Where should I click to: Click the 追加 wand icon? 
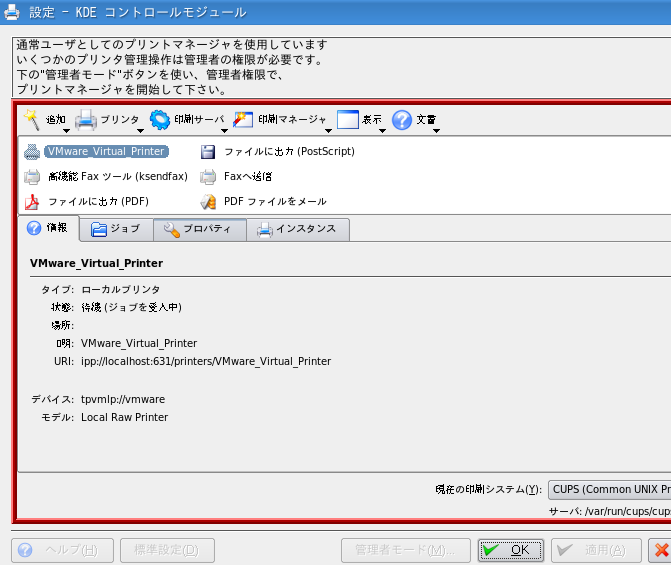pos(32,119)
